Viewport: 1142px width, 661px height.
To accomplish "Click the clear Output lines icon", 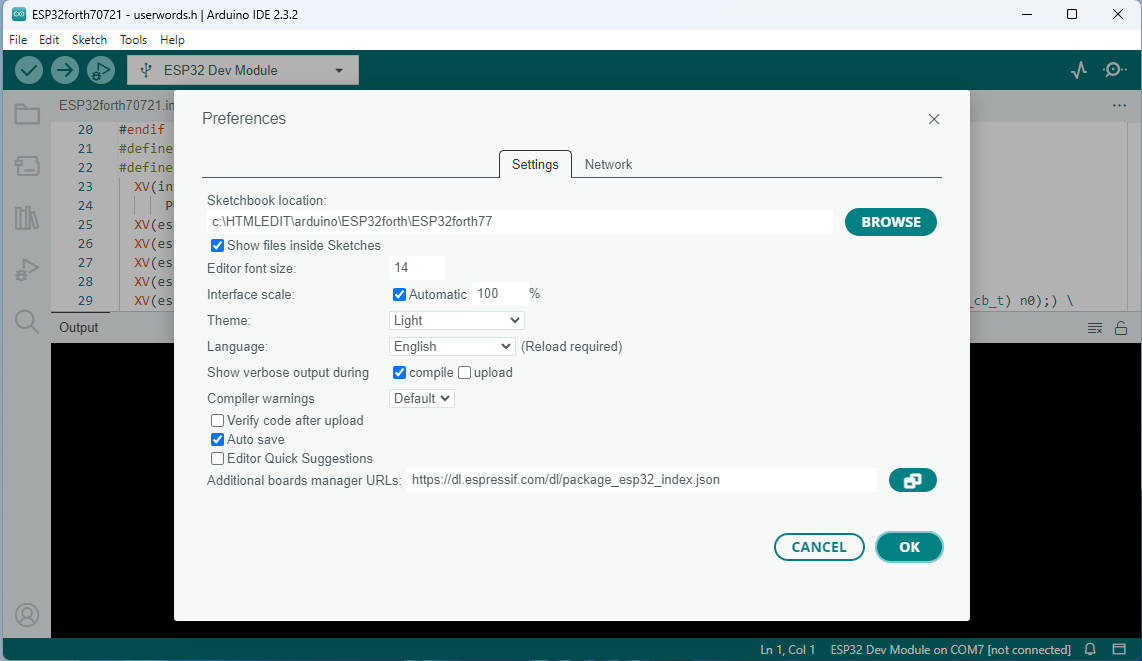I will click(1095, 328).
